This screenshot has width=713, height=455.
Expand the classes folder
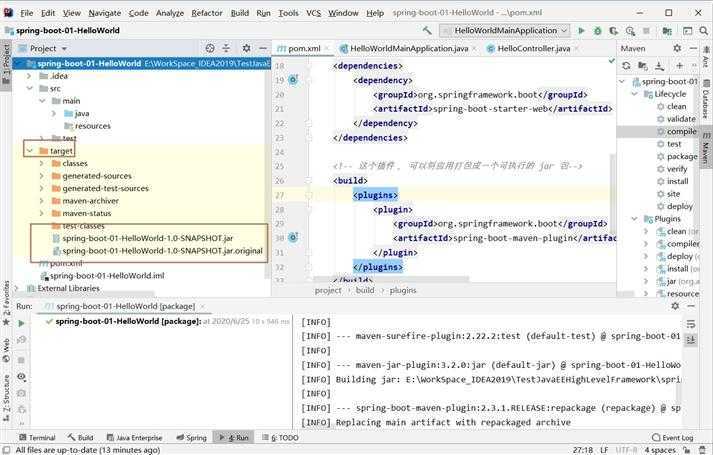42,163
